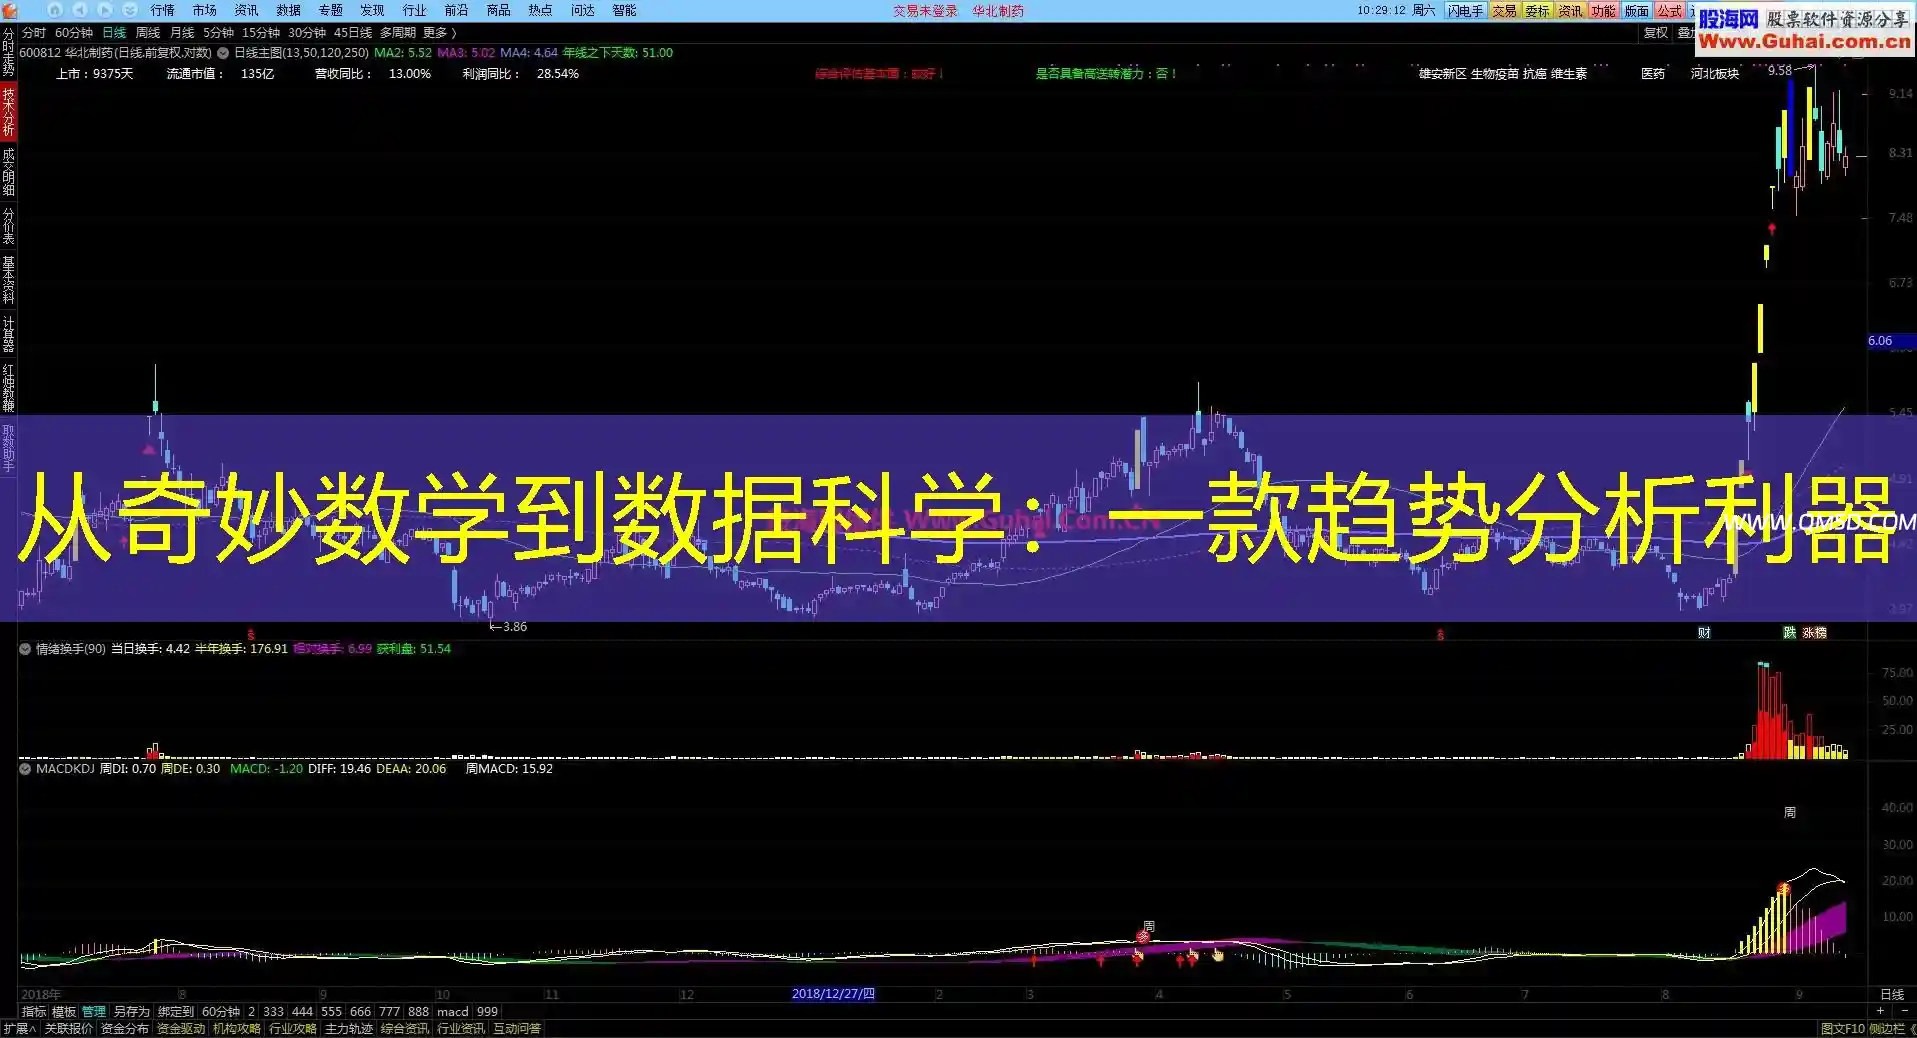Click the round icon beside 情绪换手(90)

pos(25,649)
